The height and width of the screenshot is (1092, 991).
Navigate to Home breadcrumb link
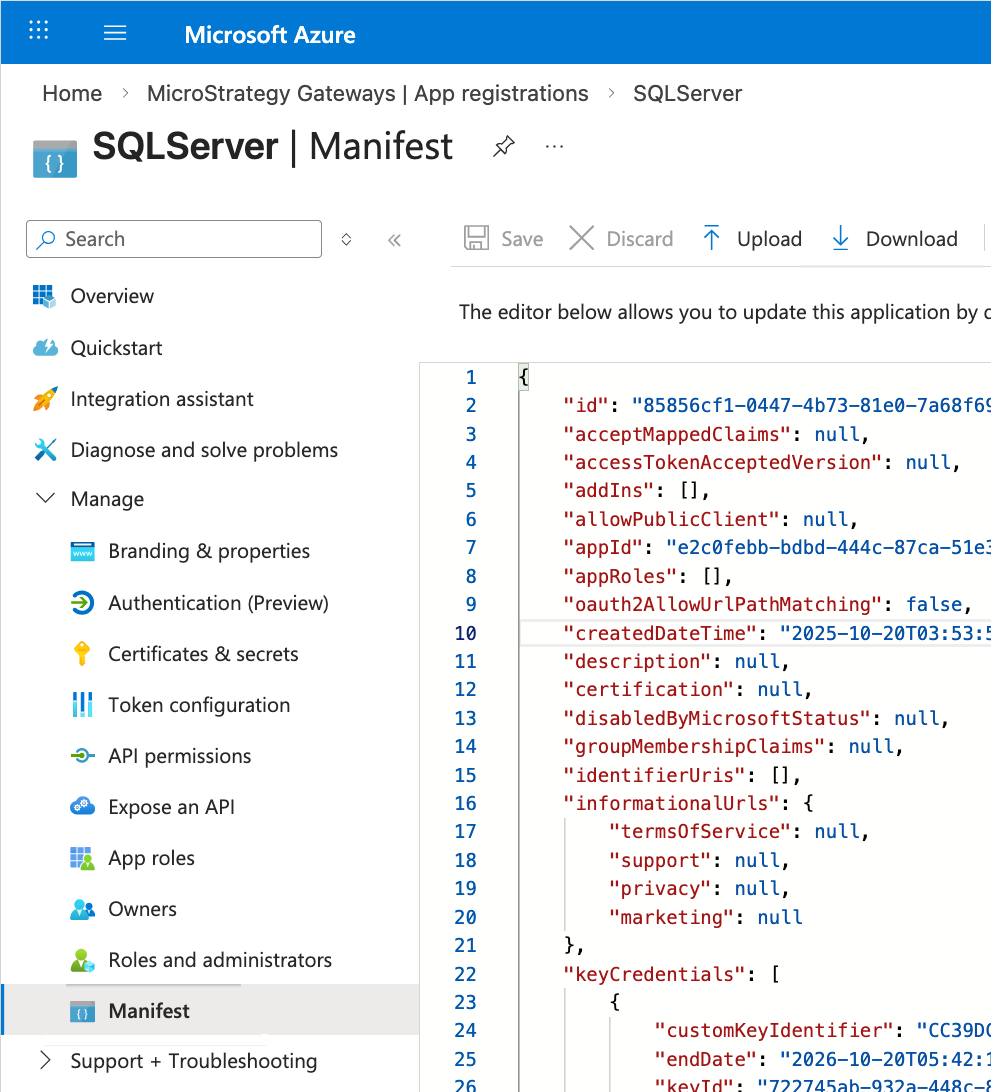click(72, 94)
